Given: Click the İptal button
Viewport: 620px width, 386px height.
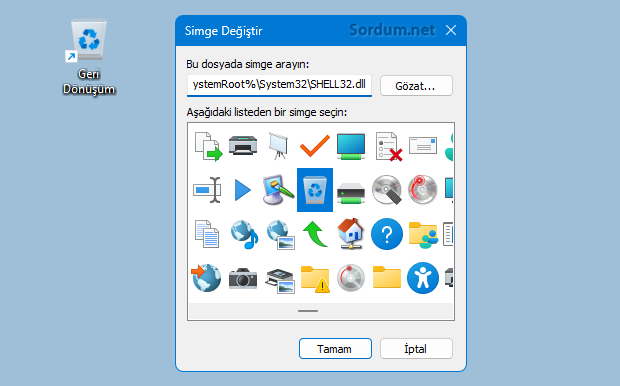Looking at the screenshot, I should (416, 348).
